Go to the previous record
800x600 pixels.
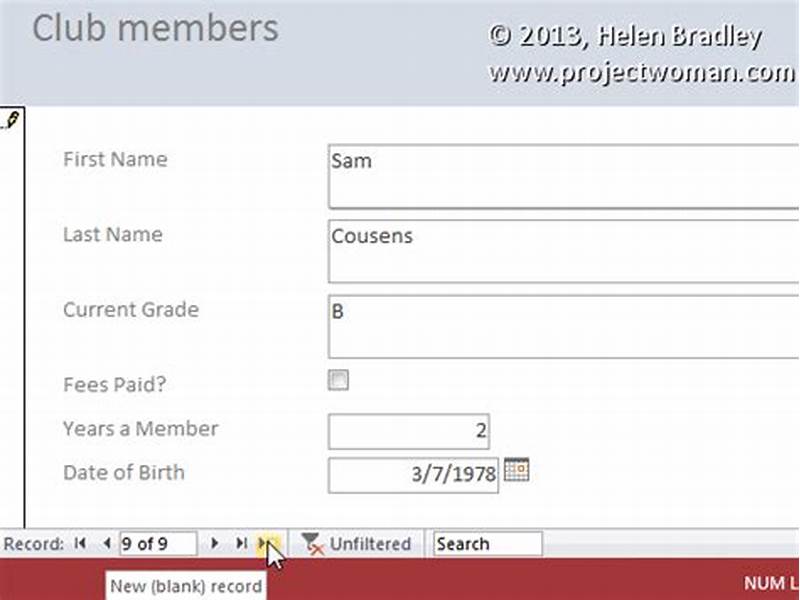click(x=106, y=543)
